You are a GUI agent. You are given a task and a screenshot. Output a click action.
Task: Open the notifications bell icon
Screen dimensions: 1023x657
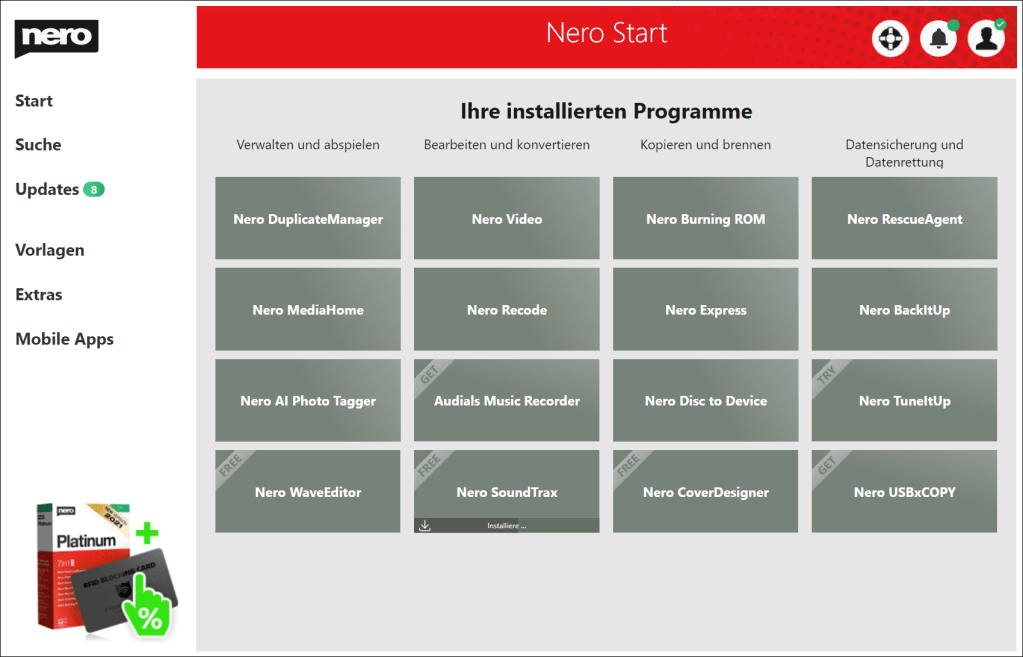938,39
